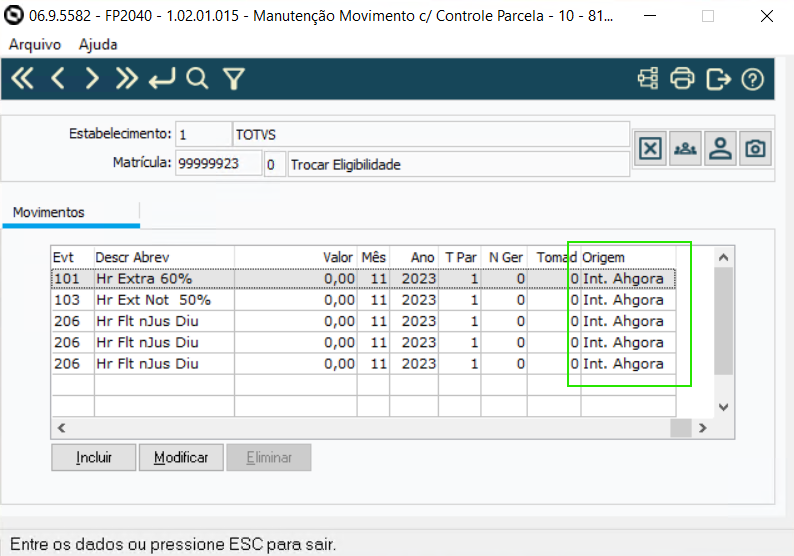
Task: Click the Trocar Eligibilidade name field
Action: [x=459, y=164]
